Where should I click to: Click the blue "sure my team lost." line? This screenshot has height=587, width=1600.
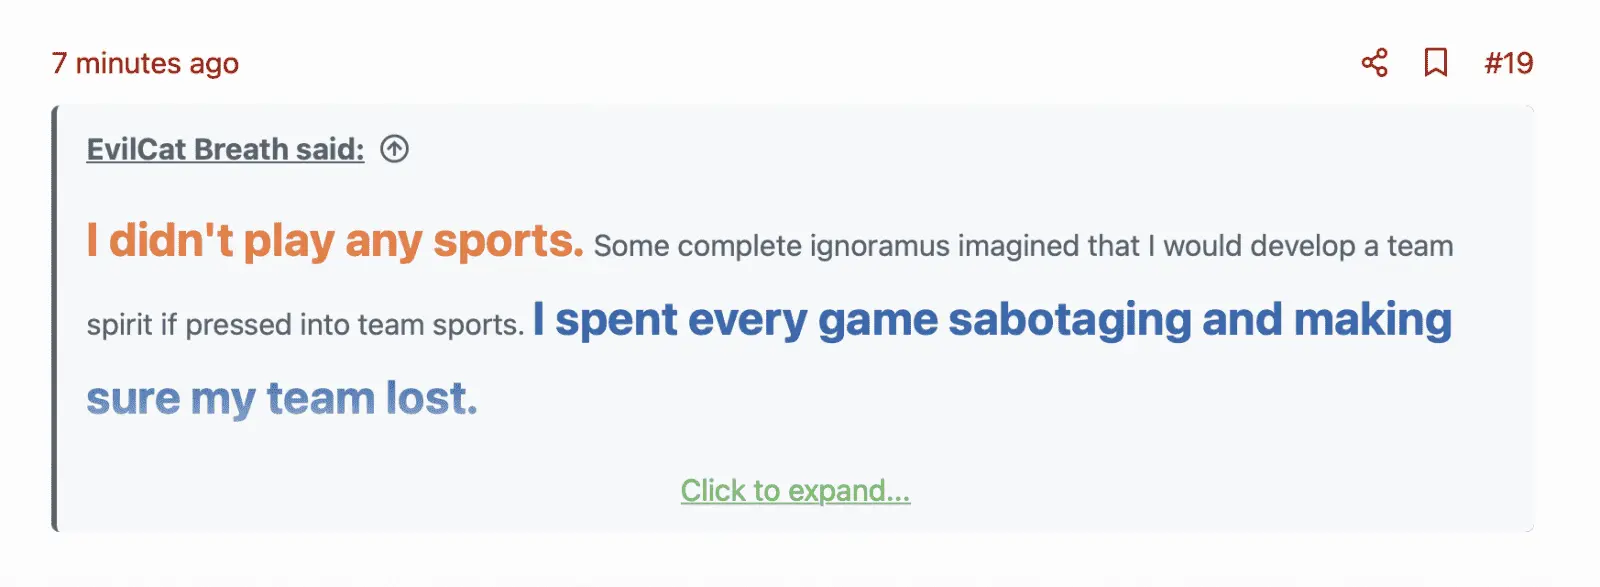(x=282, y=398)
